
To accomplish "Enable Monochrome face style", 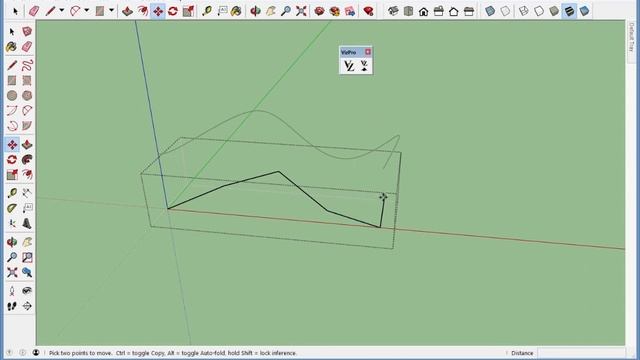I will pyautogui.click(x=584, y=11).
